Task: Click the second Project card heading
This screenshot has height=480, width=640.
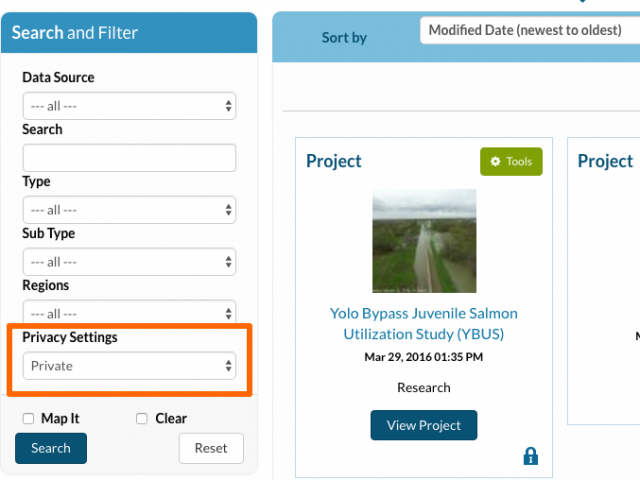Action: (x=605, y=161)
